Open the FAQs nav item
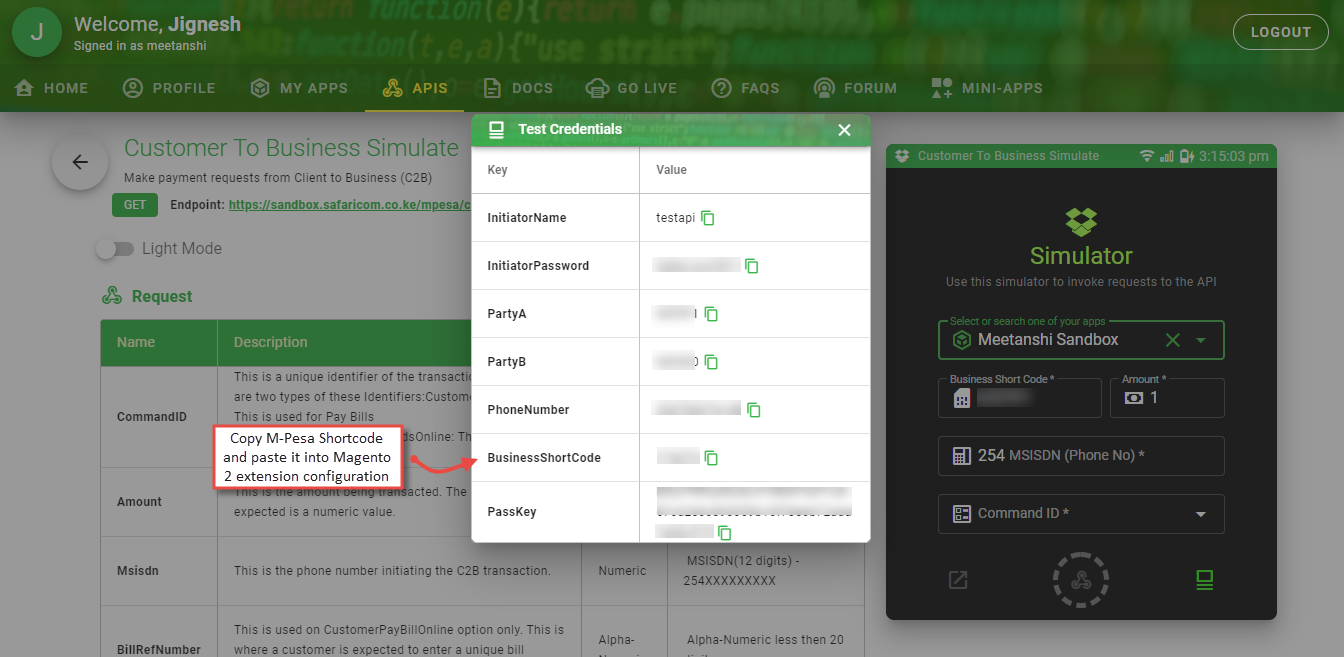Screen dimensions: 1344x657 (746, 88)
